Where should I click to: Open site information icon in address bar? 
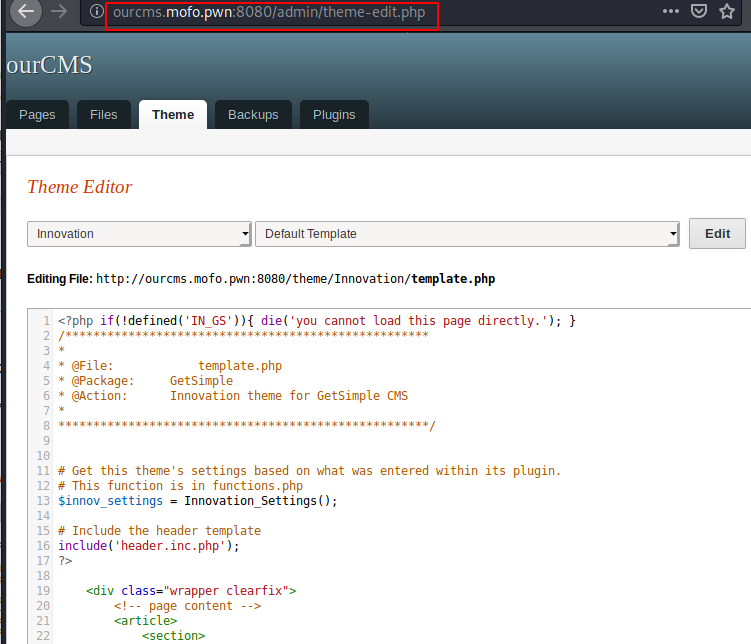click(x=97, y=11)
